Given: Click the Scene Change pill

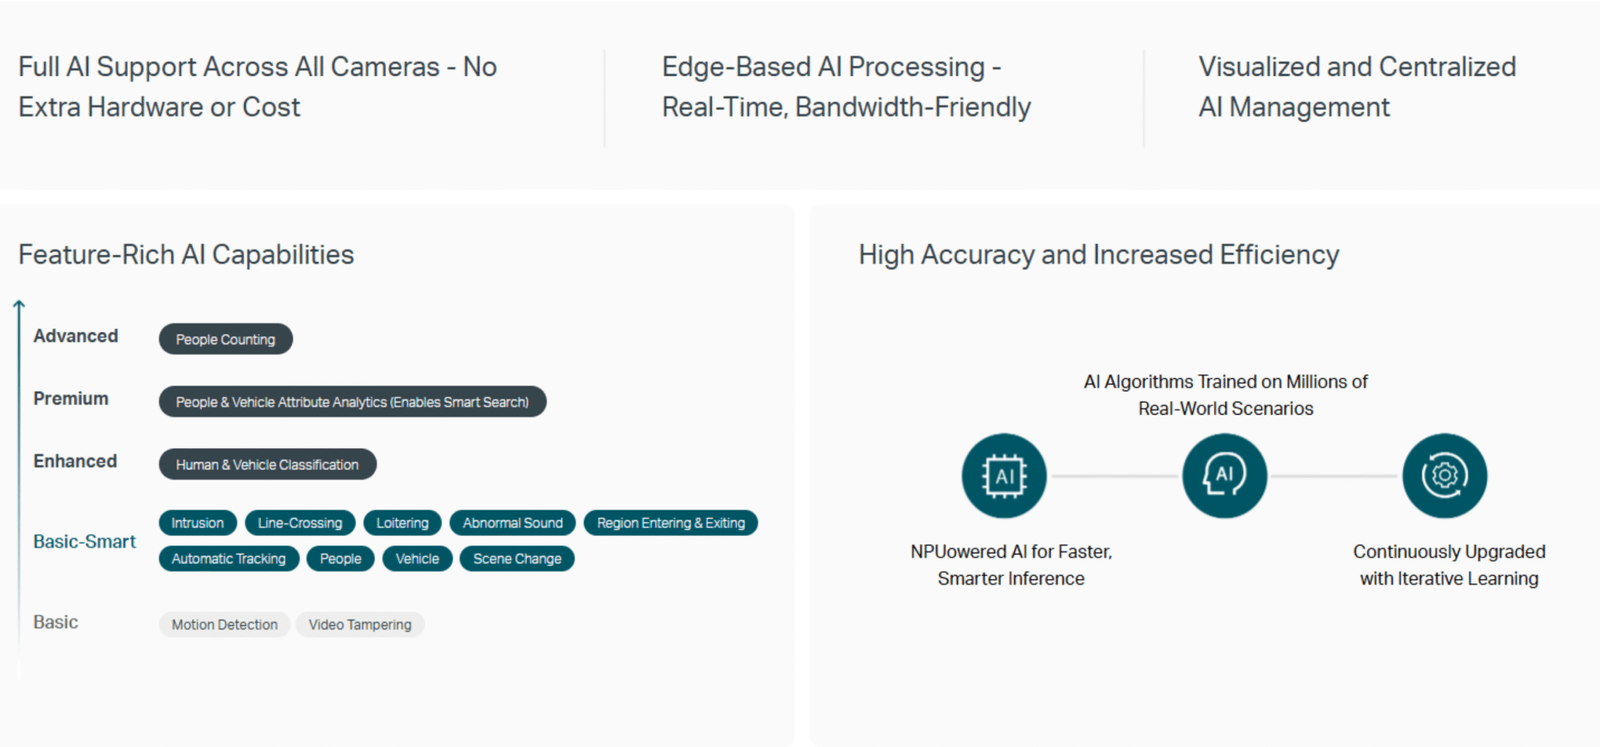Looking at the screenshot, I should (517, 559).
